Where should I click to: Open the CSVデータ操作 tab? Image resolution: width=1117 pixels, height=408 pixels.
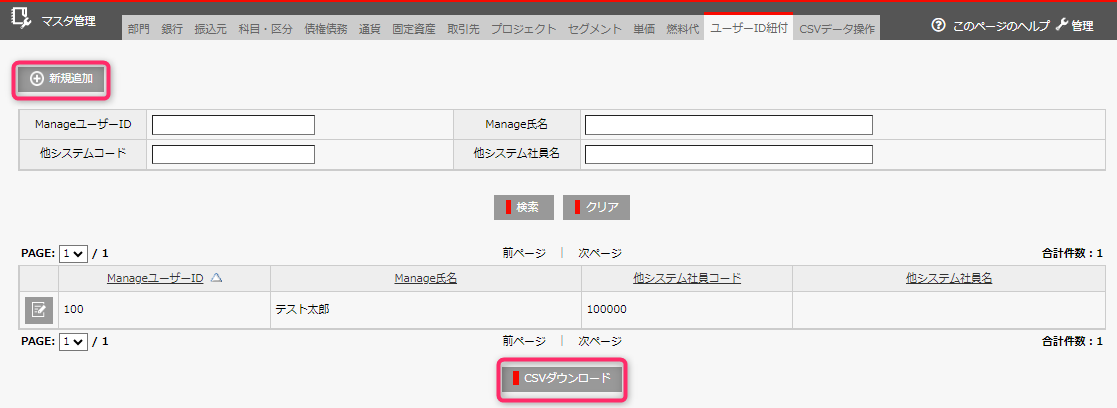[837, 29]
